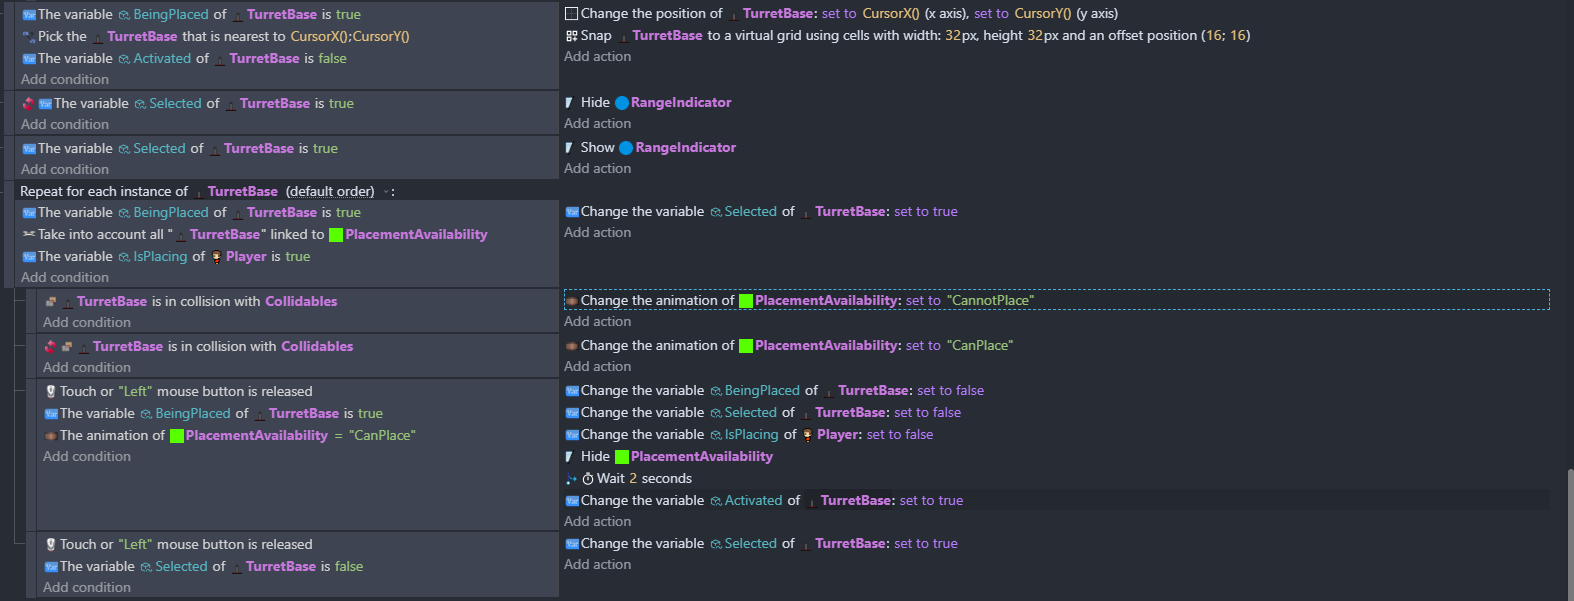Image resolution: width=1574 pixels, height=601 pixels.
Task: Click the "CannotPlace" animation parameter
Action: (990, 300)
